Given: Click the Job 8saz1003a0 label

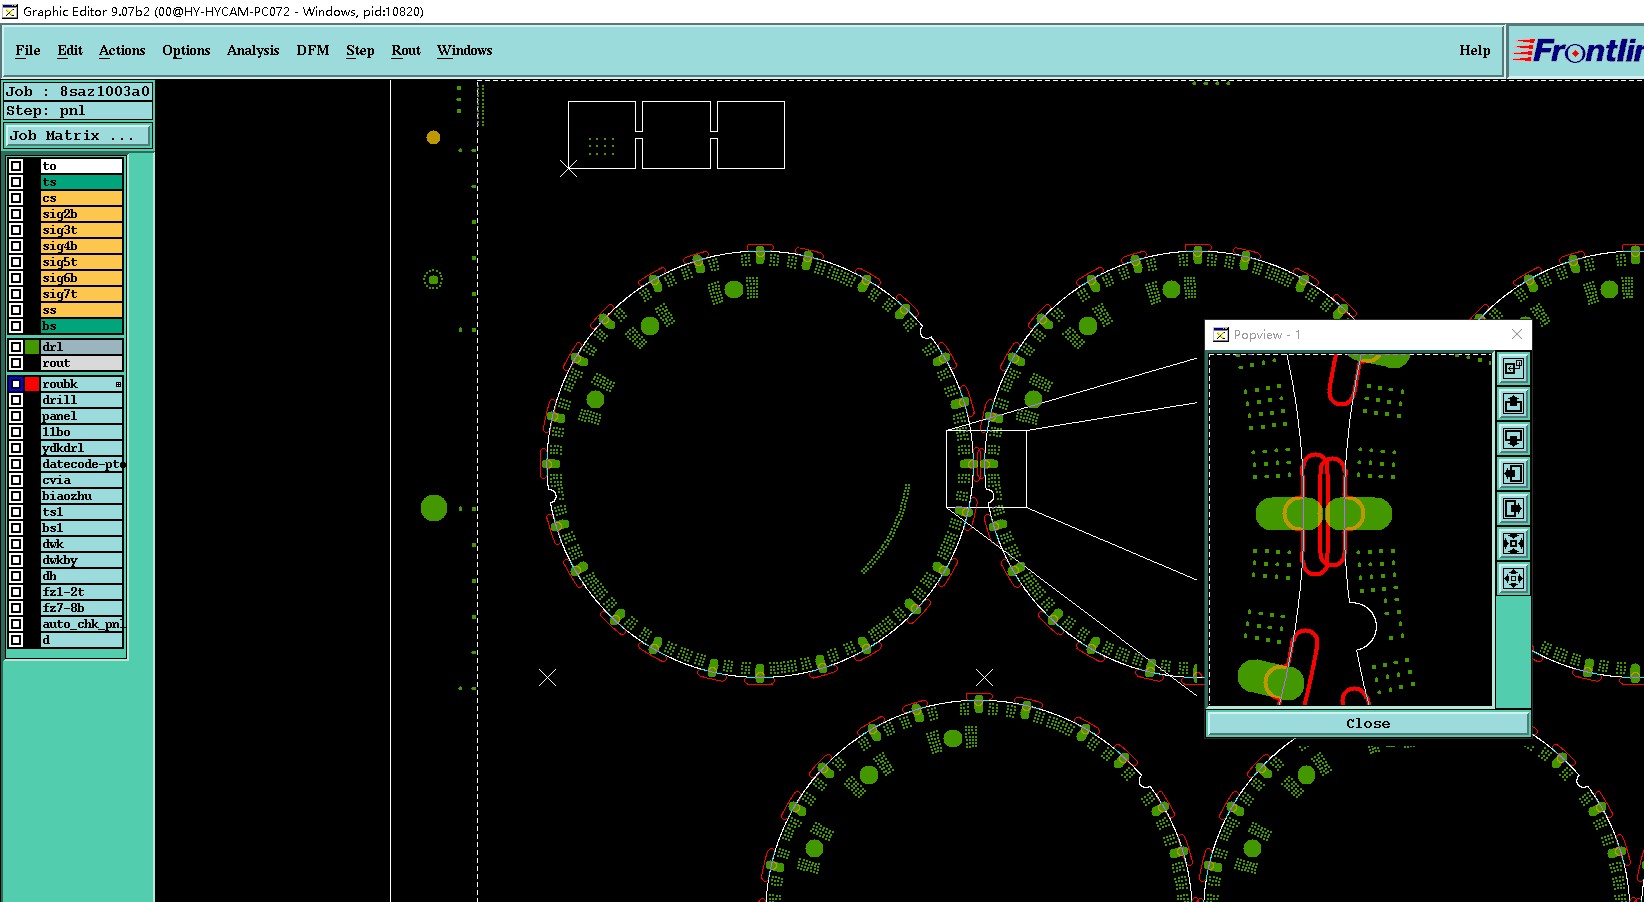Looking at the screenshot, I should (x=78, y=91).
